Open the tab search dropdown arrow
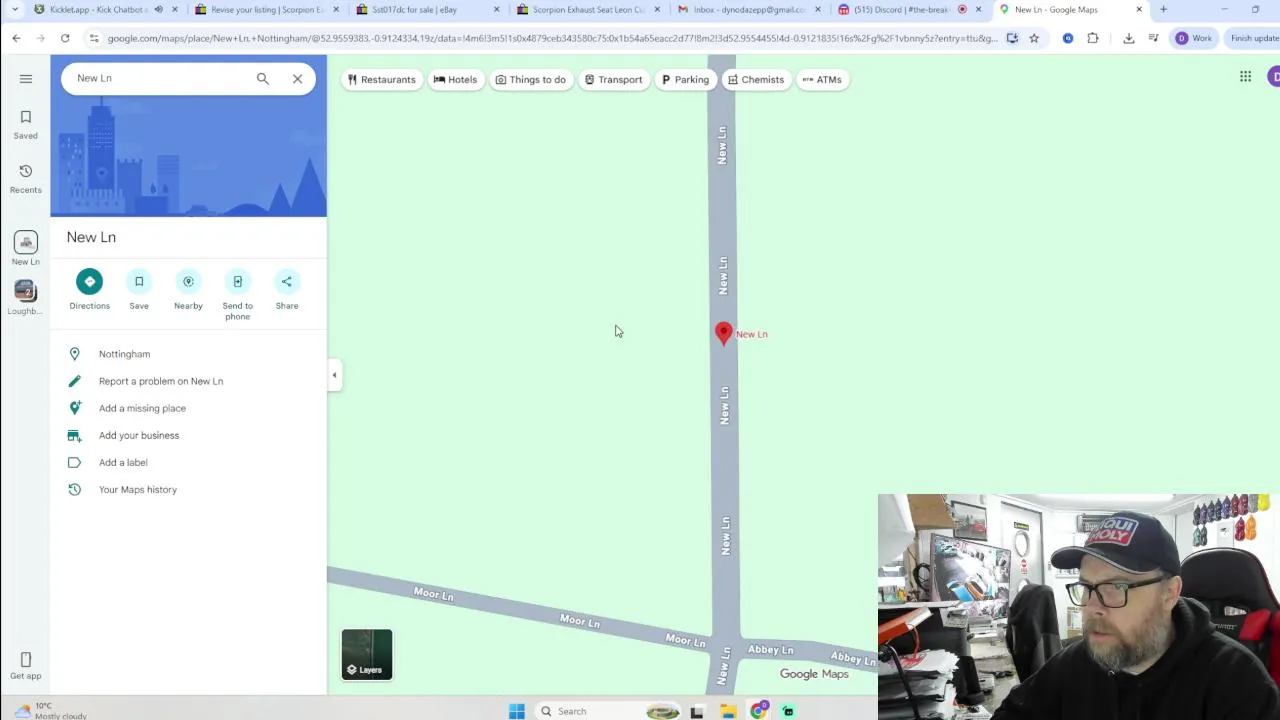1280x720 pixels. tap(15, 10)
